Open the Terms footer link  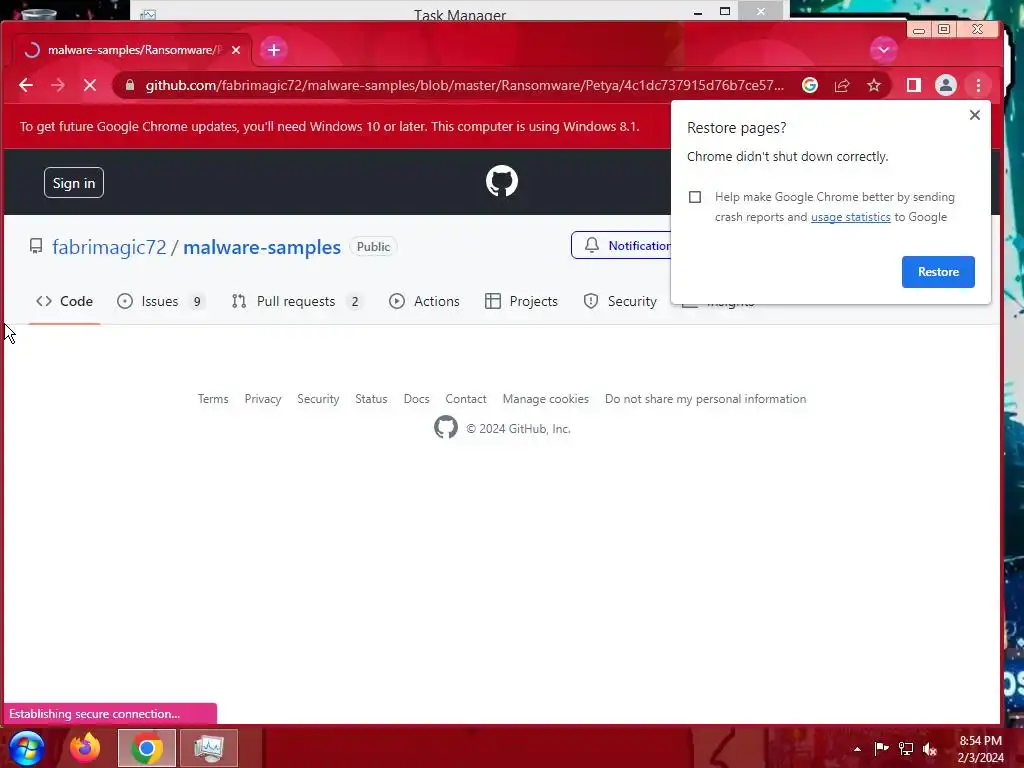213,398
